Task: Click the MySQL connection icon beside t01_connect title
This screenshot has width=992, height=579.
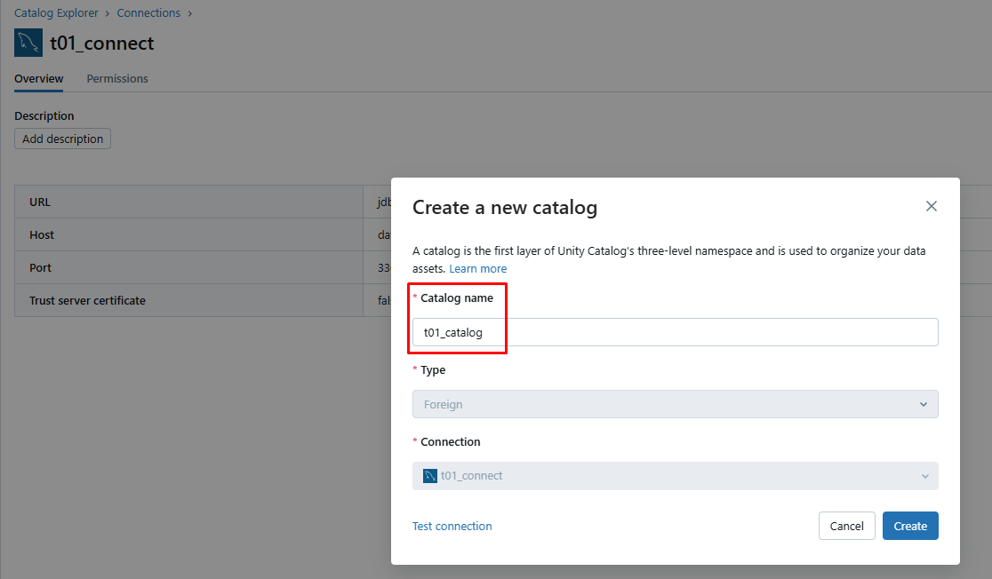Action: click(x=28, y=43)
